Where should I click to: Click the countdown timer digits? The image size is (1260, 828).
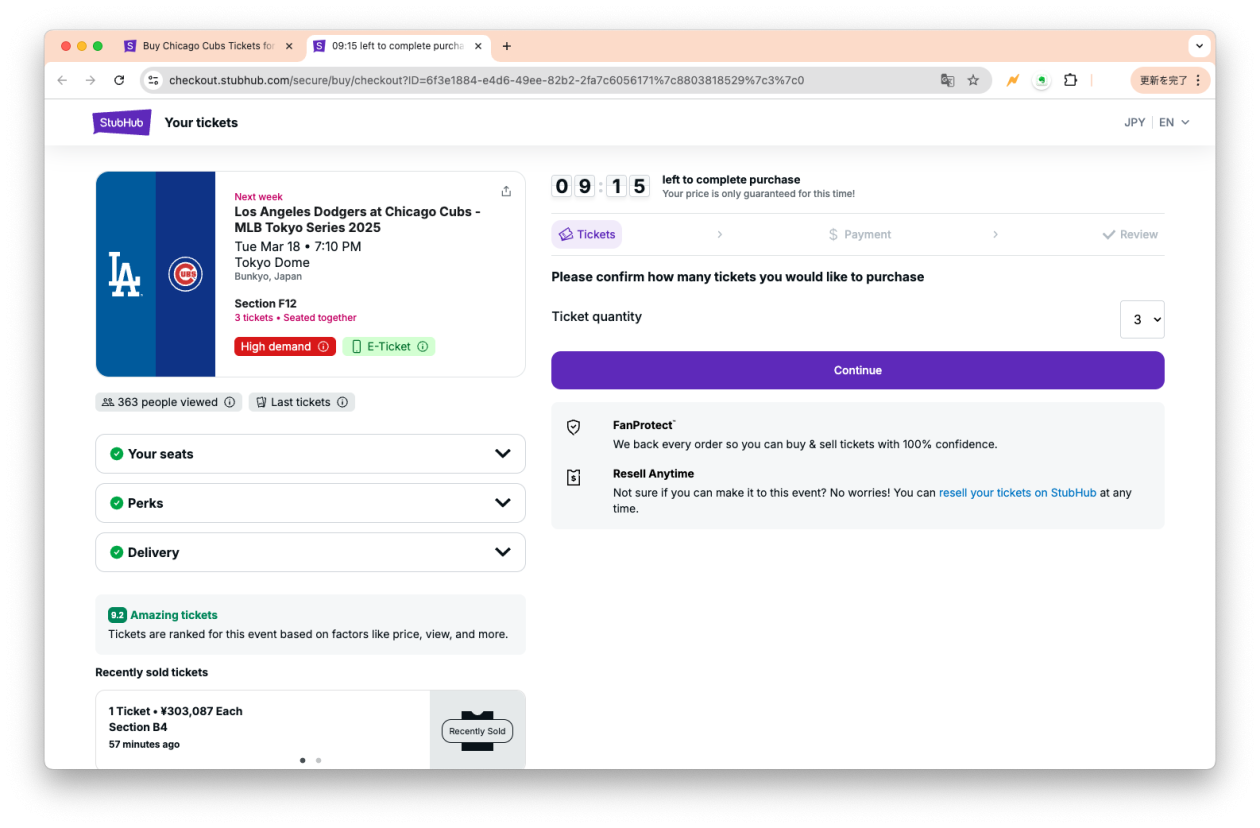pyautogui.click(x=600, y=186)
